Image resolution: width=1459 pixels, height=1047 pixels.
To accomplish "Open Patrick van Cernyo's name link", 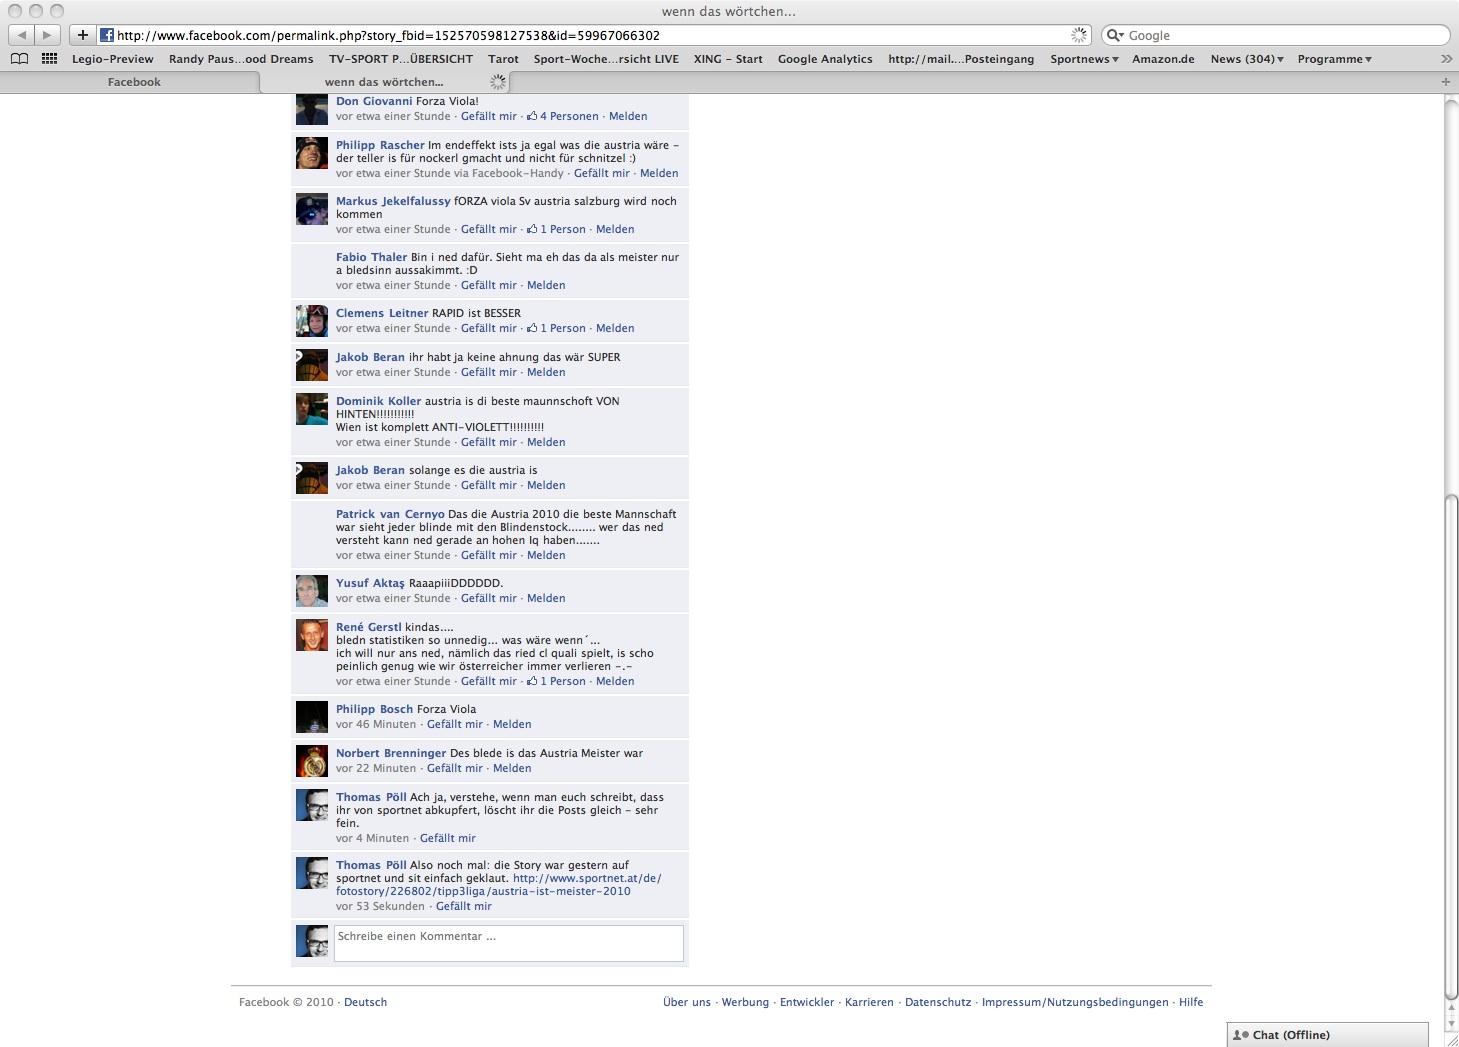I will (390, 514).
